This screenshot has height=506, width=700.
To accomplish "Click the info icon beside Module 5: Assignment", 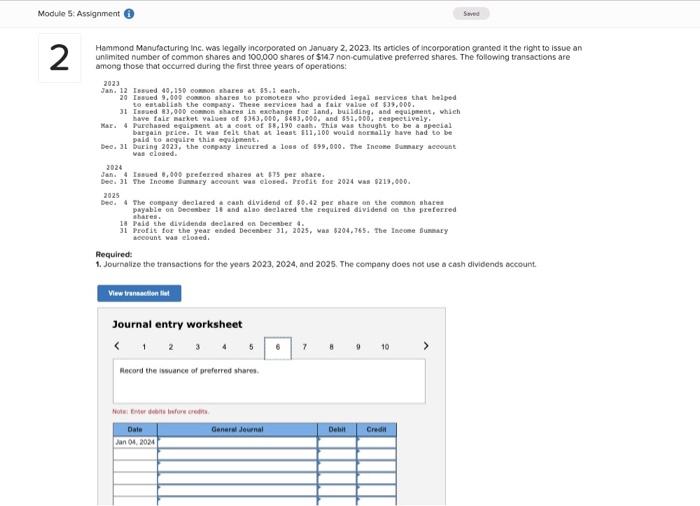I will click(129, 14).
